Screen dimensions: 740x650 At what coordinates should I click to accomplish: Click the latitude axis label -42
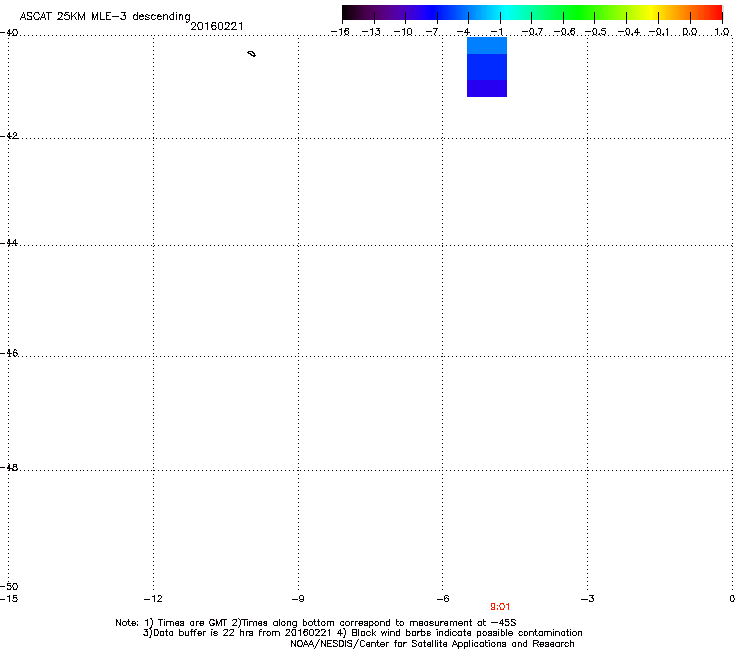pos(9,135)
